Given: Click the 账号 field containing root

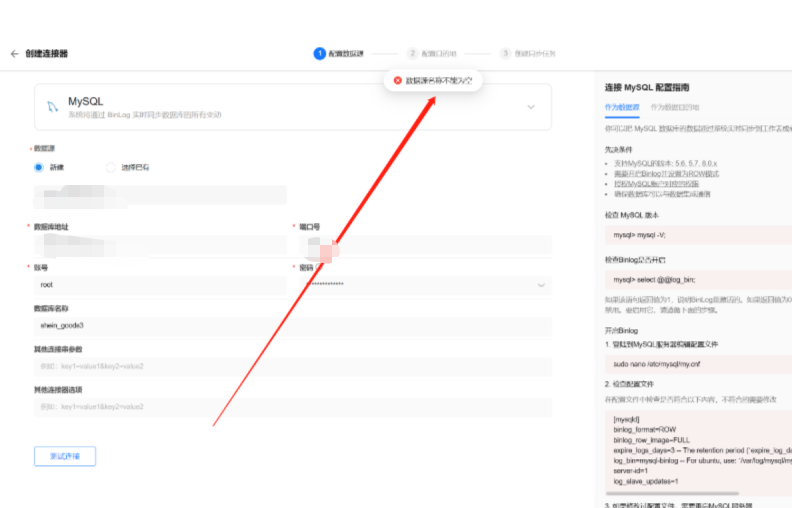Looking at the screenshot, I should pyautogui.click(x=160, y=285).
